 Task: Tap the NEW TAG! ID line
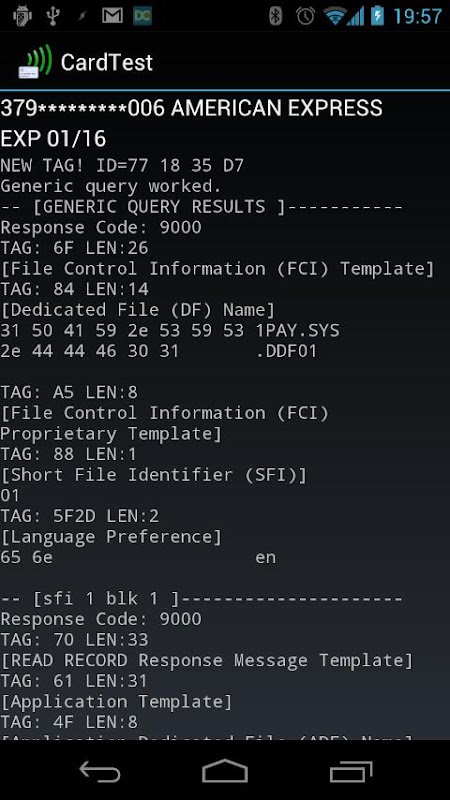122,165
